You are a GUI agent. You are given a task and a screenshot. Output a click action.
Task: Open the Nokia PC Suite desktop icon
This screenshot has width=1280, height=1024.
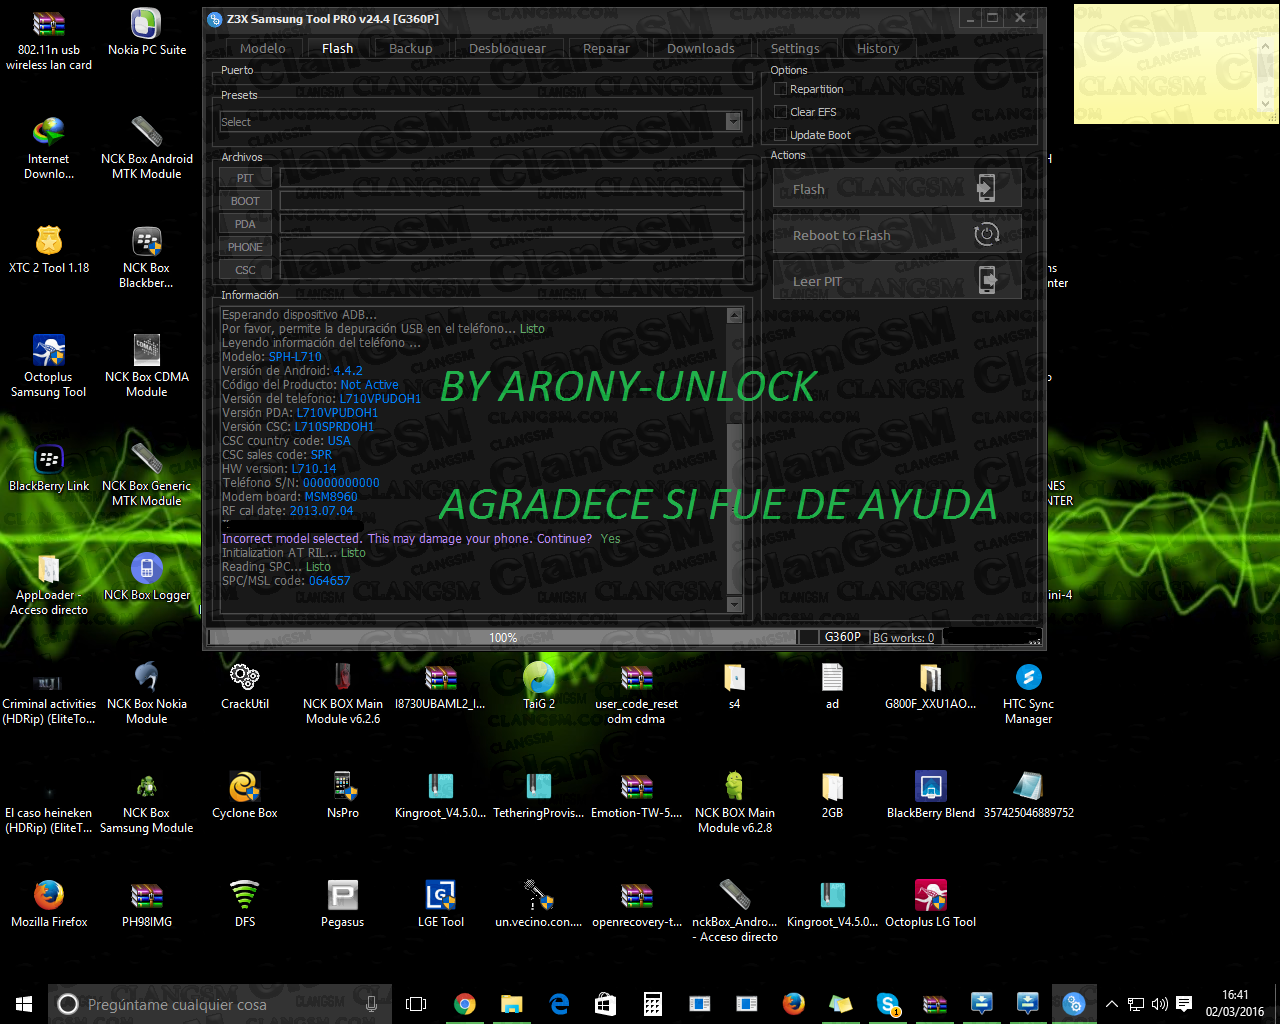pyautogui.click(x=147, y=32)
